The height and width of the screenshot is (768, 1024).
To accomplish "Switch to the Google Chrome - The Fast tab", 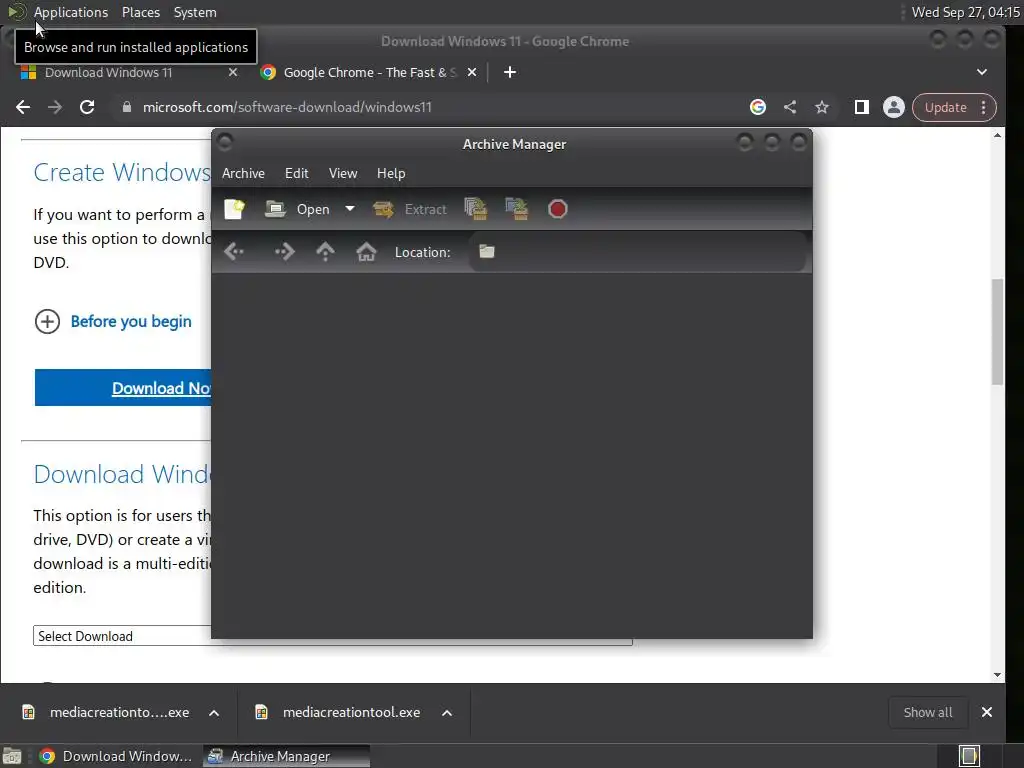I will (370, 72).
